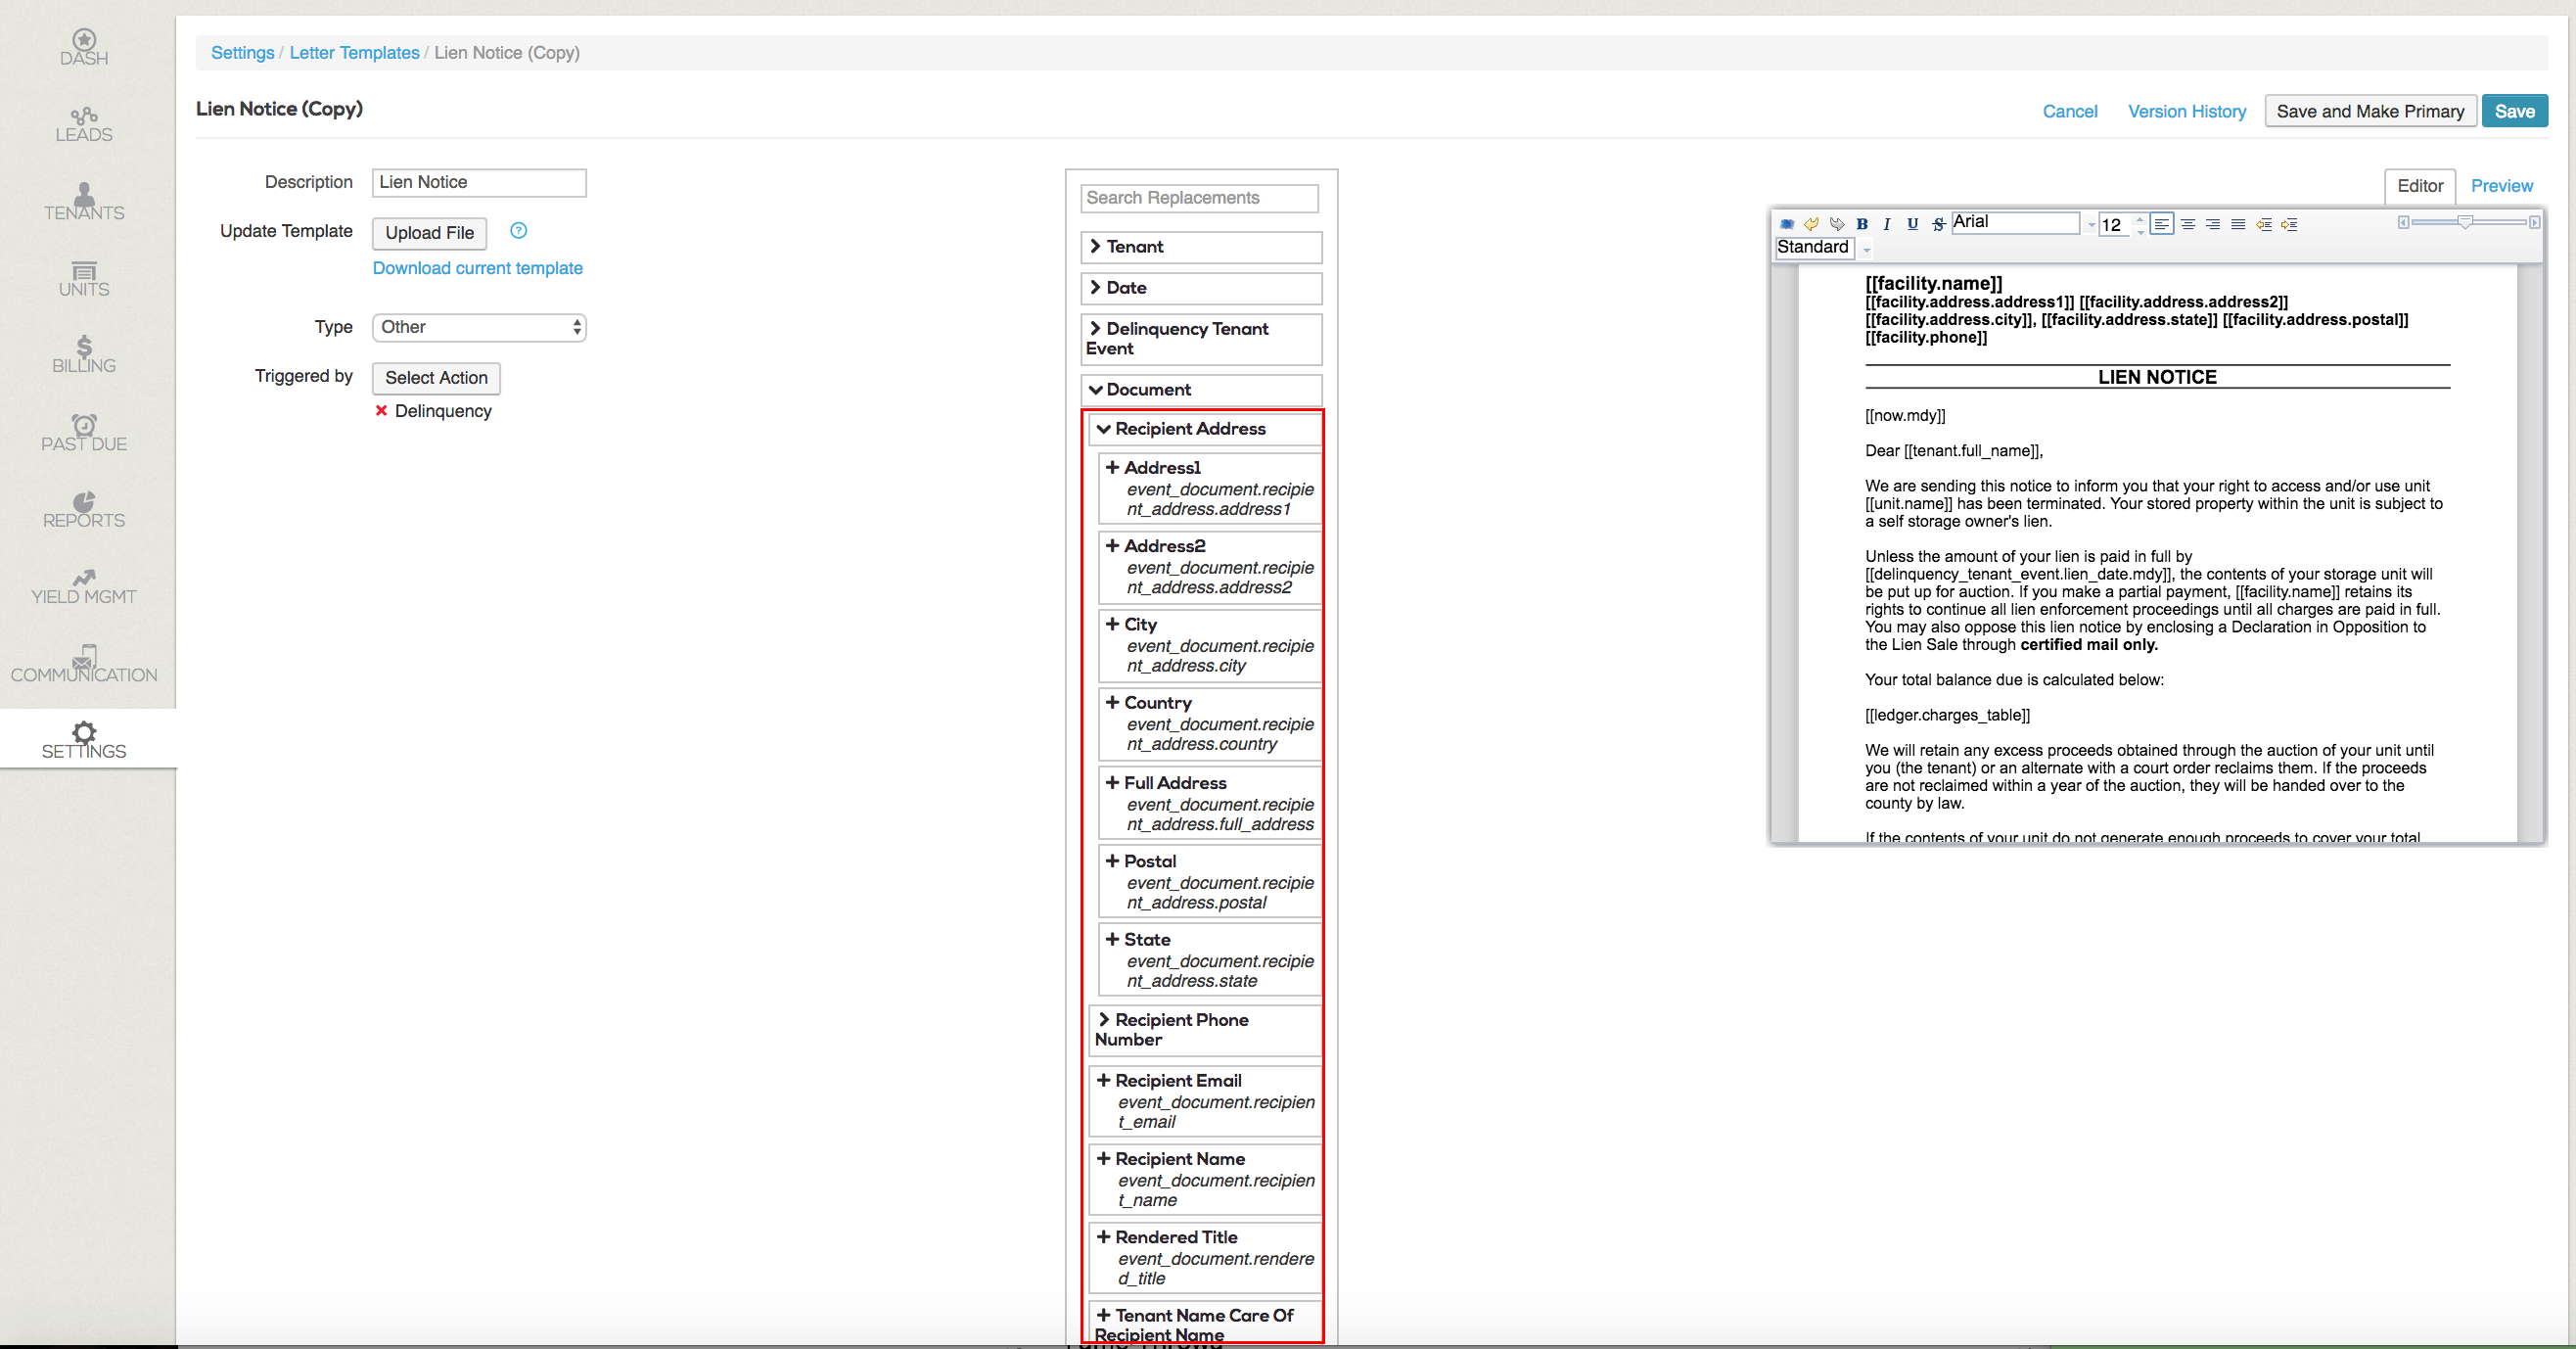Justify text with the full-justify icon
2576x1349 pixels.
click(2238, 224)
